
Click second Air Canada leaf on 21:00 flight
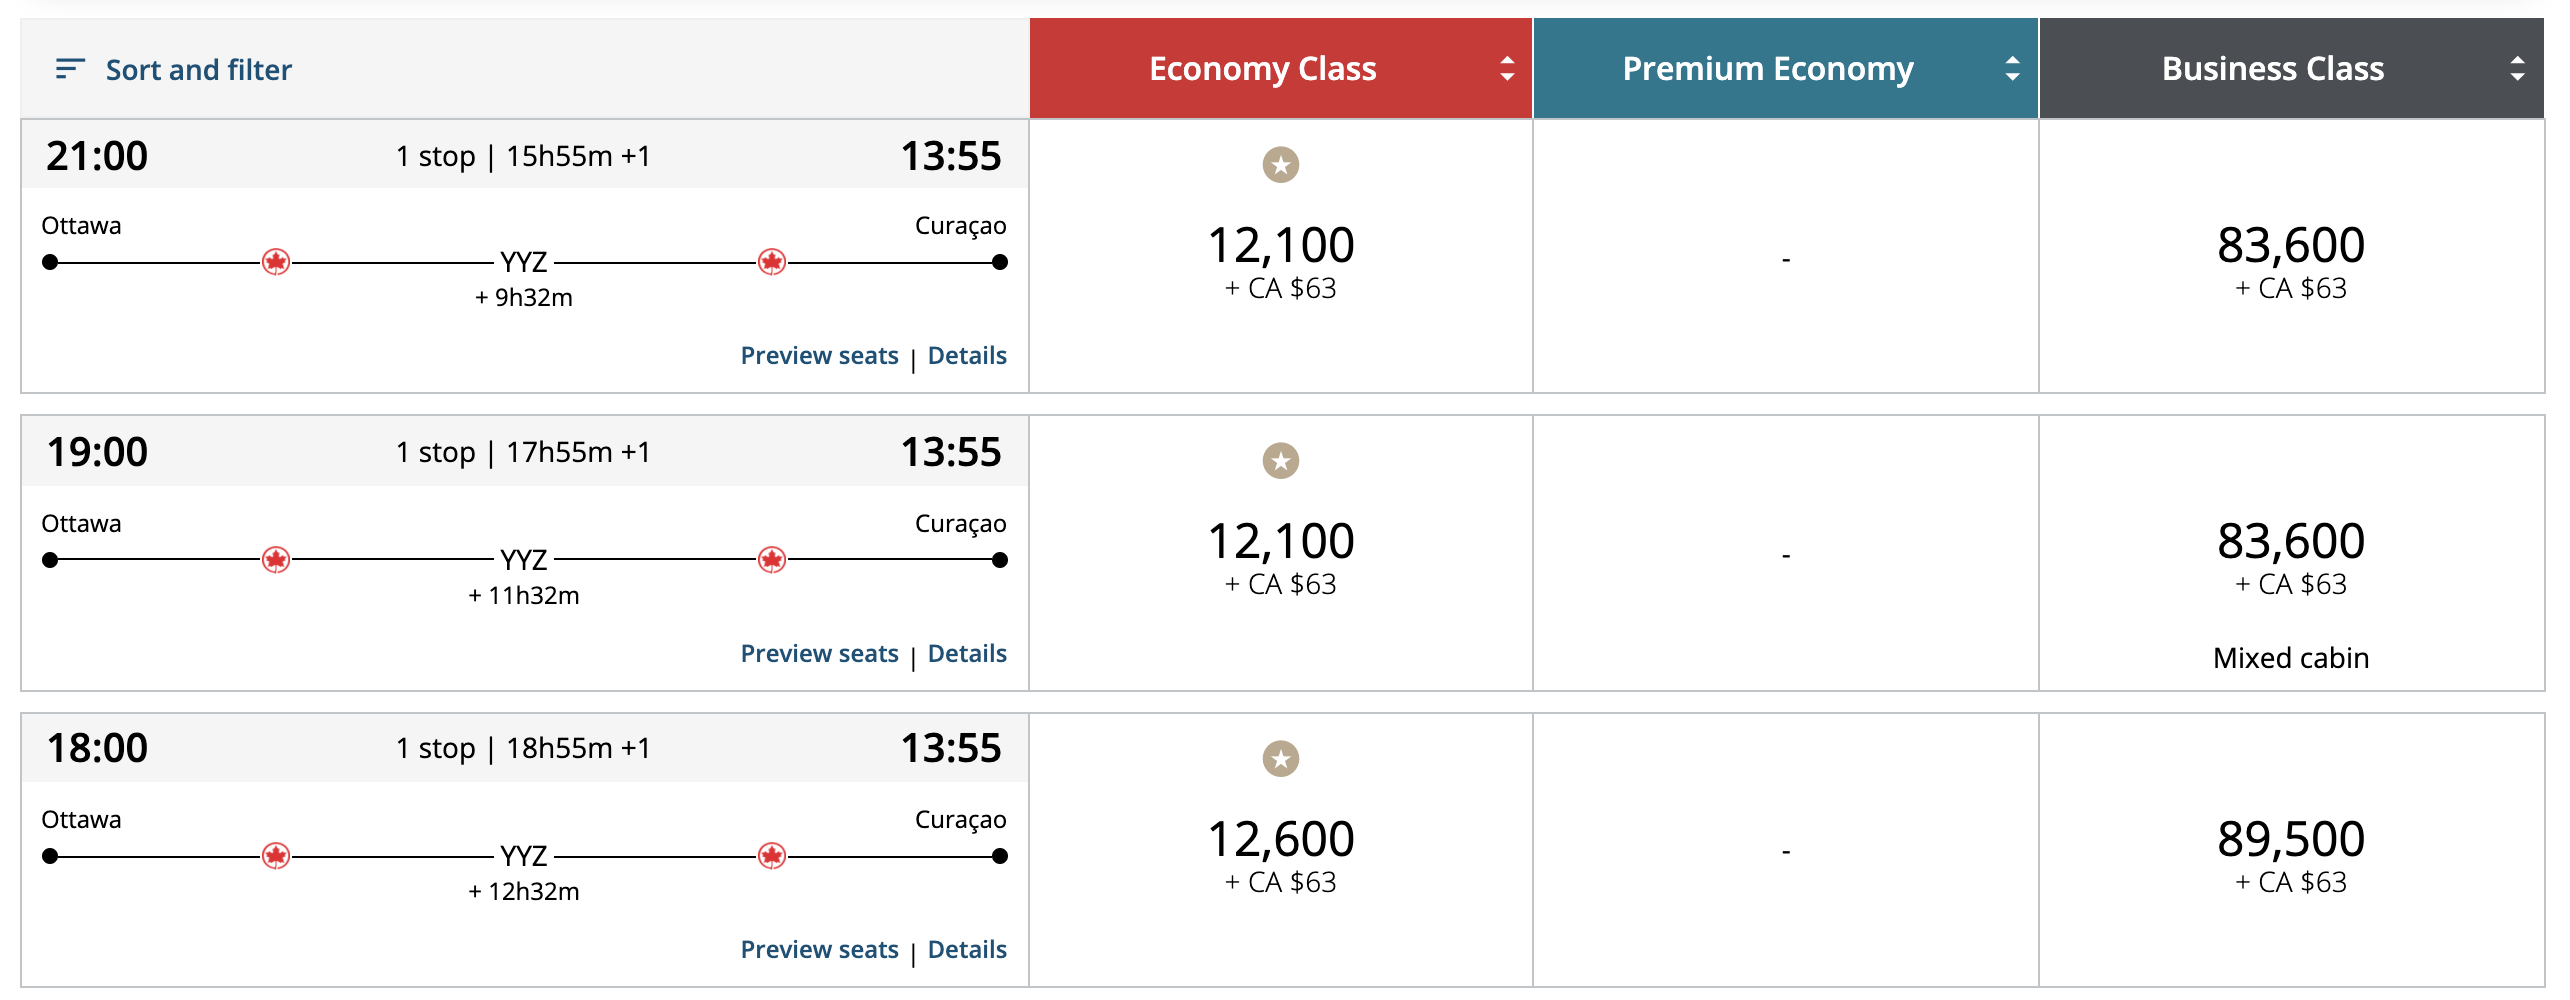[x=771, y=262]
